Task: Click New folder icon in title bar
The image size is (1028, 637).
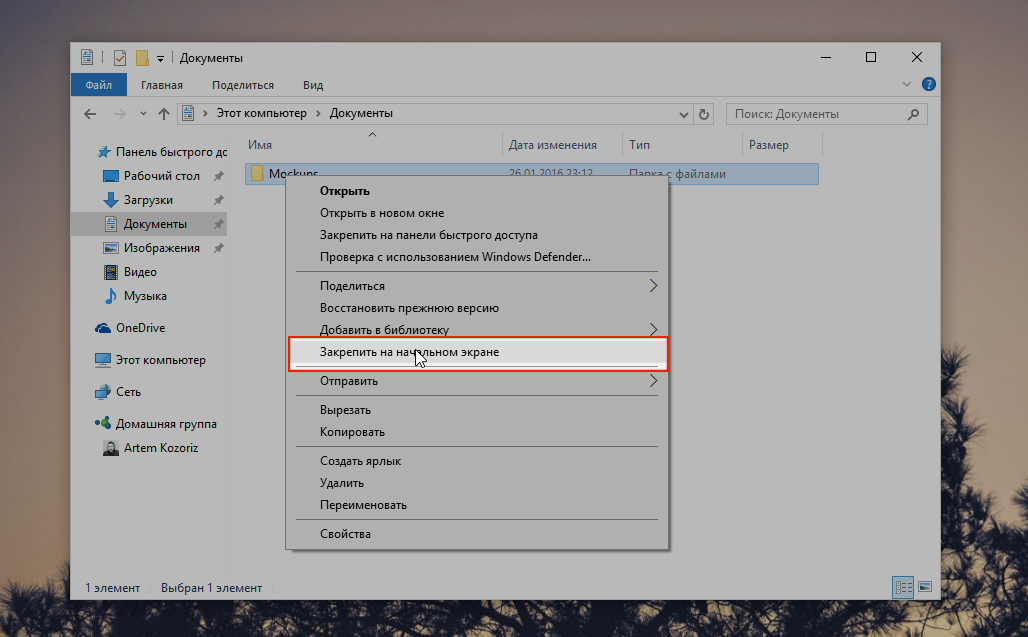Action: click(142, 58)
